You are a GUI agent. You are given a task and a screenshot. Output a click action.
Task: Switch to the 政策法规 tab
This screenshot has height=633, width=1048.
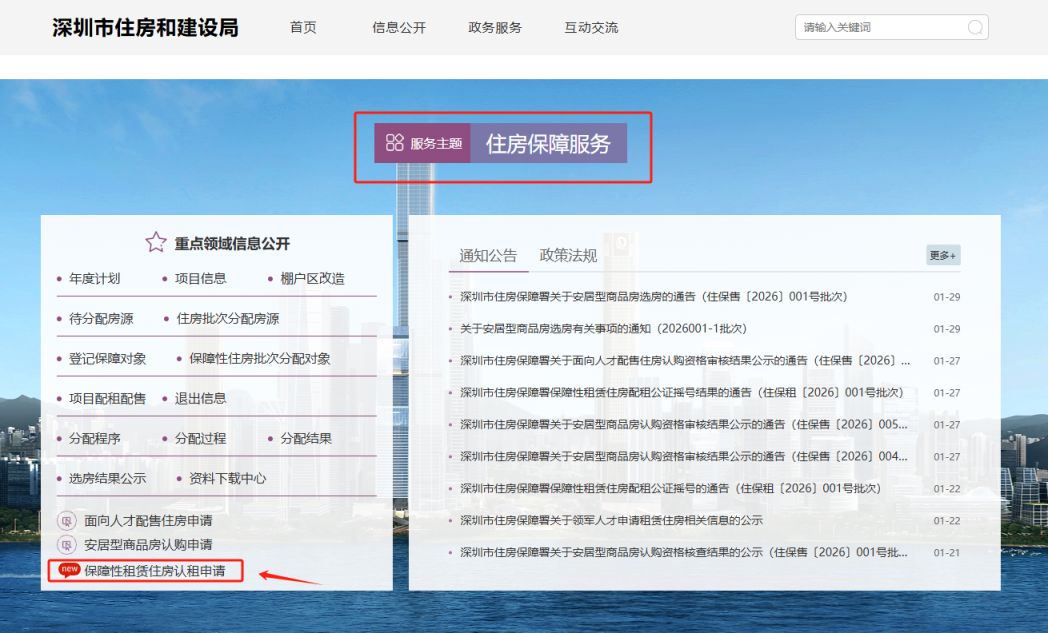click(x=568, y=255)
